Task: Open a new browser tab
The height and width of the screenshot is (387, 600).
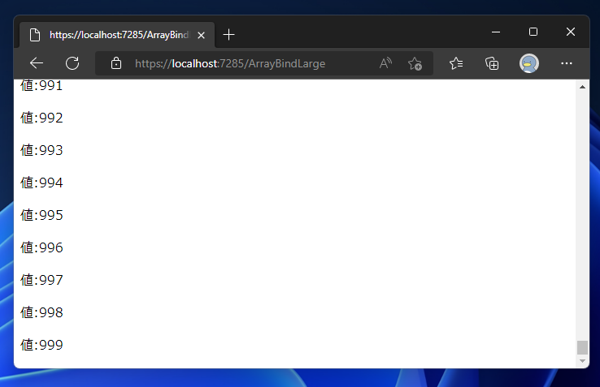Action: click(229, 35)
